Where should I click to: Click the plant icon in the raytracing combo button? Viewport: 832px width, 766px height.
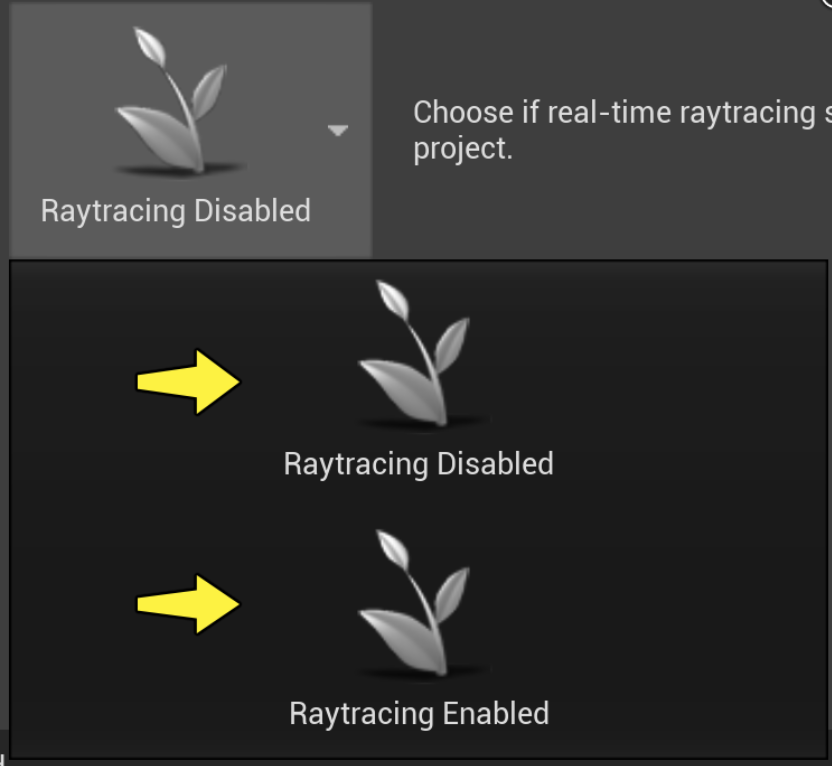tap(178, 101)
